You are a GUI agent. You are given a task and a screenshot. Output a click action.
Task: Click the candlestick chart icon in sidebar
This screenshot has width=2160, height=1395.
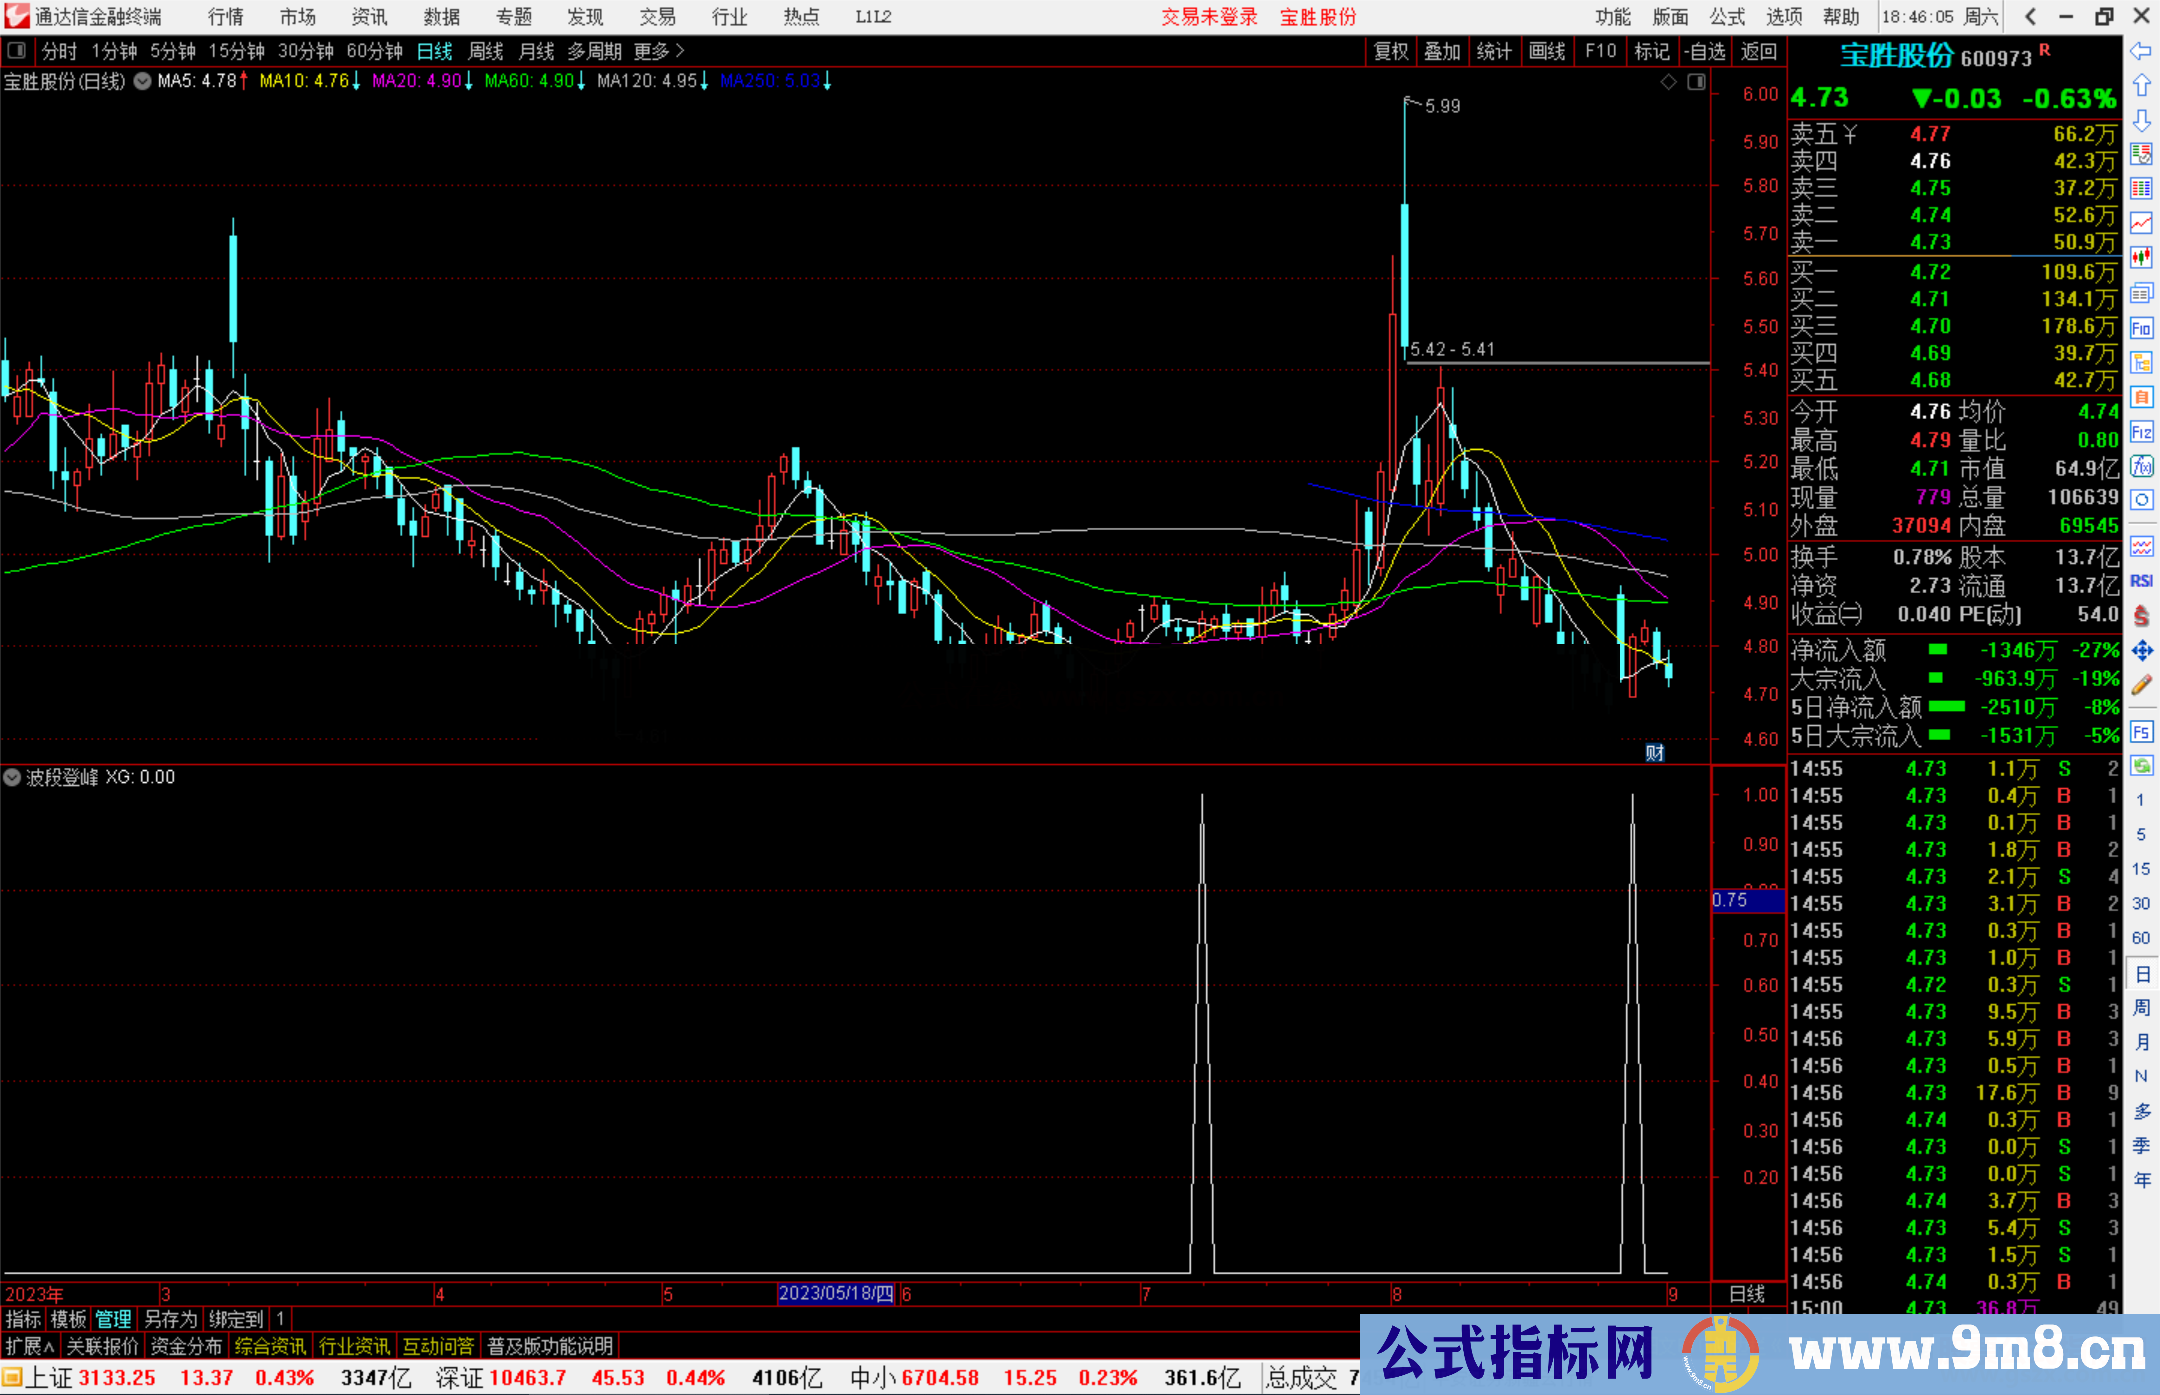click(x=2141, y=258)
